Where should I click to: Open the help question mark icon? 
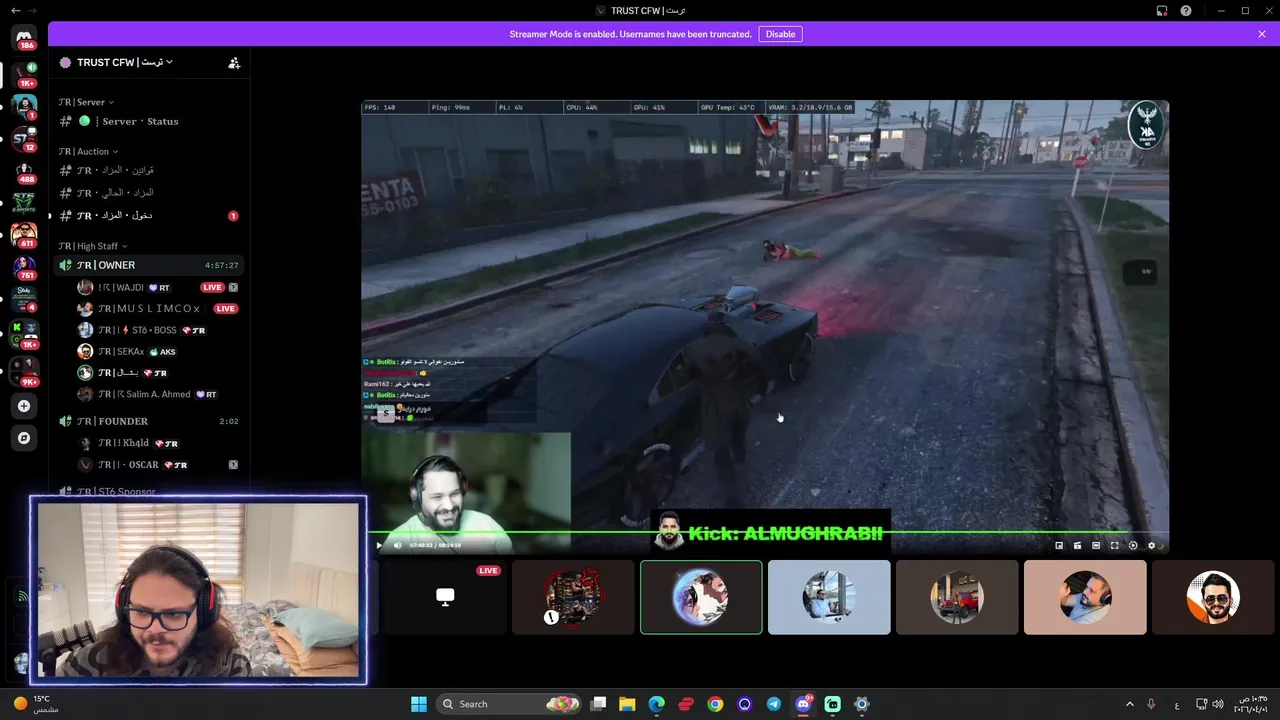[1186, 10]
